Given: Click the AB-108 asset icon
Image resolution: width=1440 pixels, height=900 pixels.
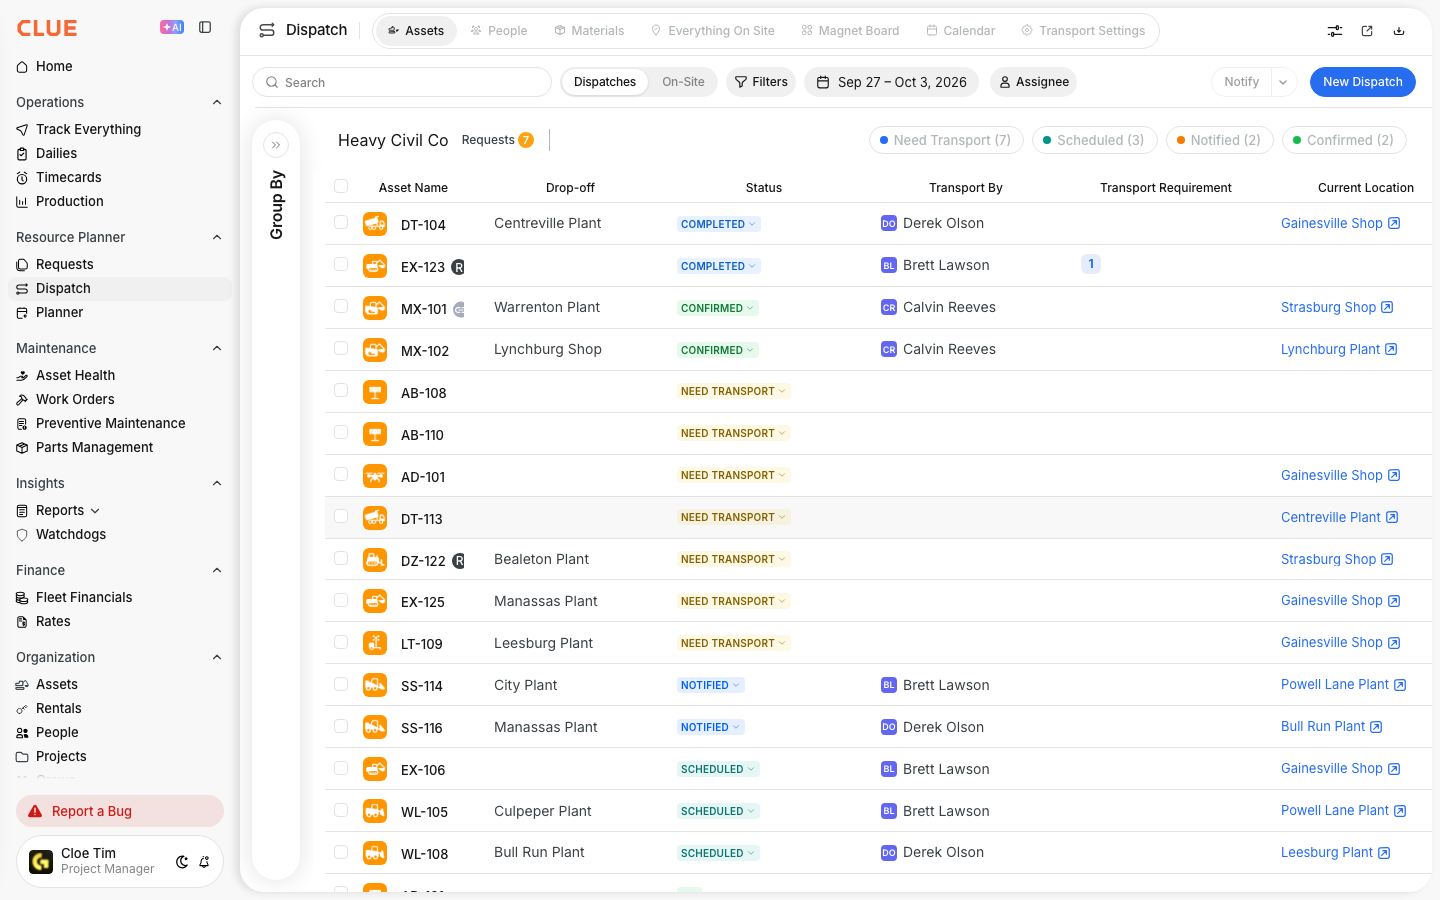Looking at the screenshot, I should coord(375,392).
